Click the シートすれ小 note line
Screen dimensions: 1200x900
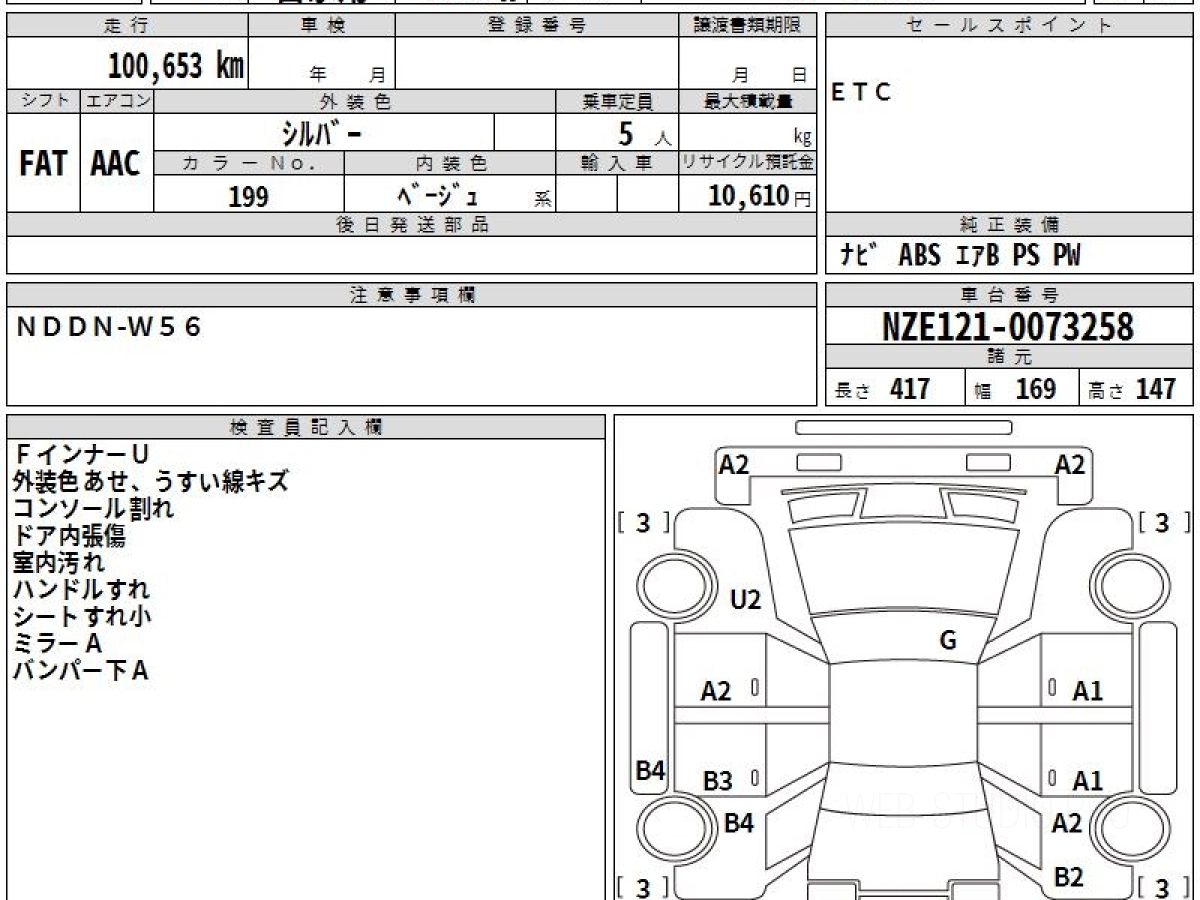[81, 617]
